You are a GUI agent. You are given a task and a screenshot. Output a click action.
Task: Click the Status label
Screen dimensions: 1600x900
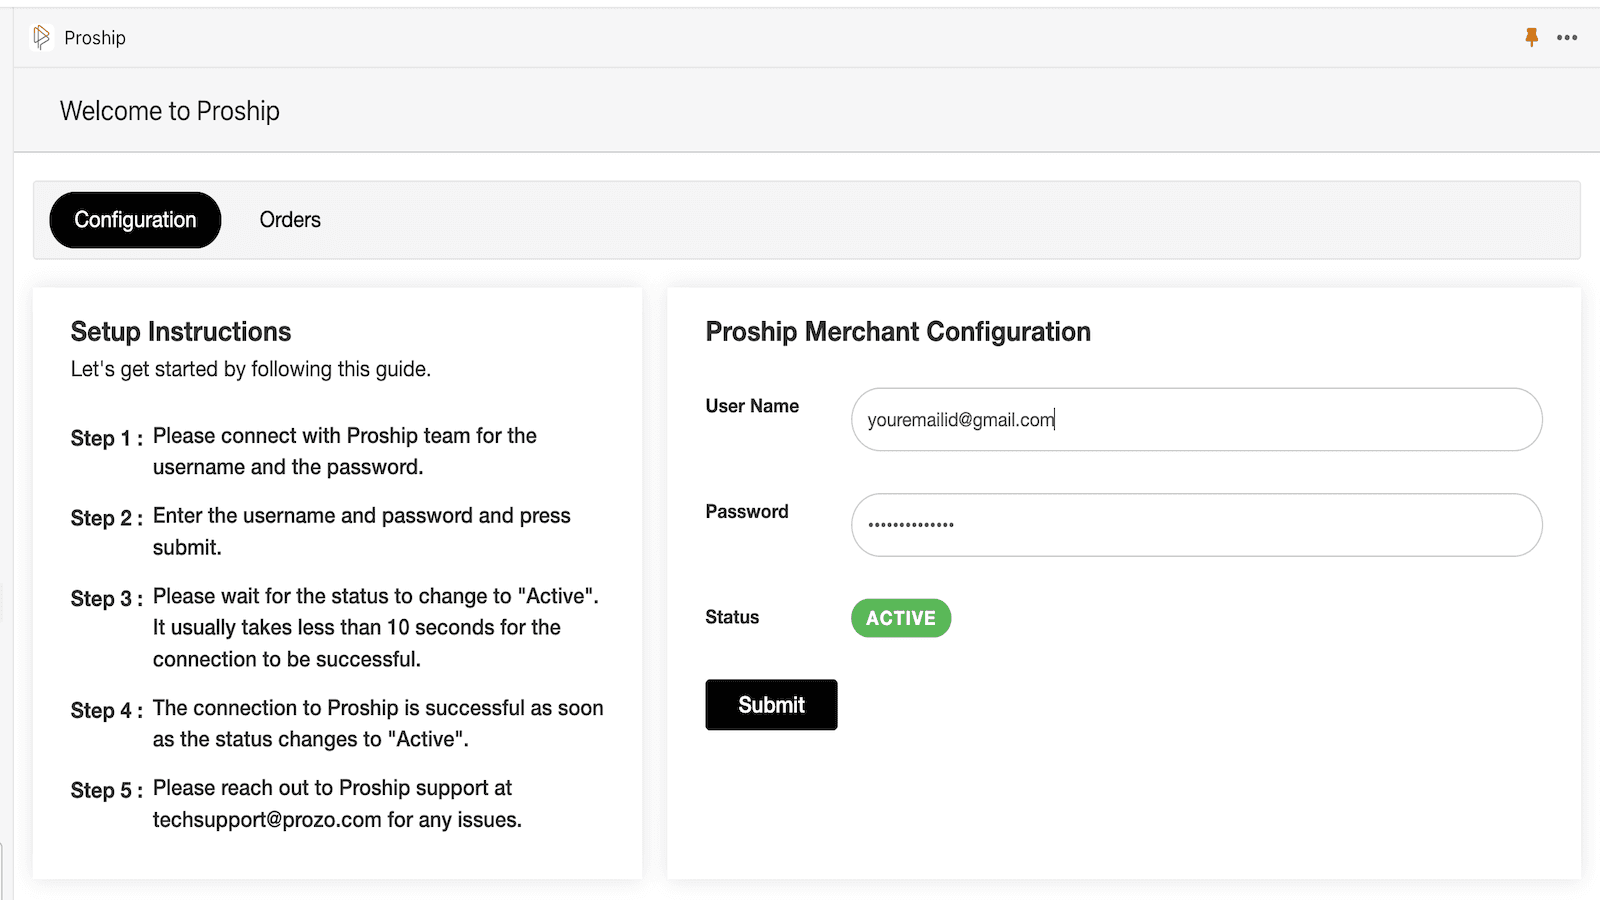coord(732,617)
